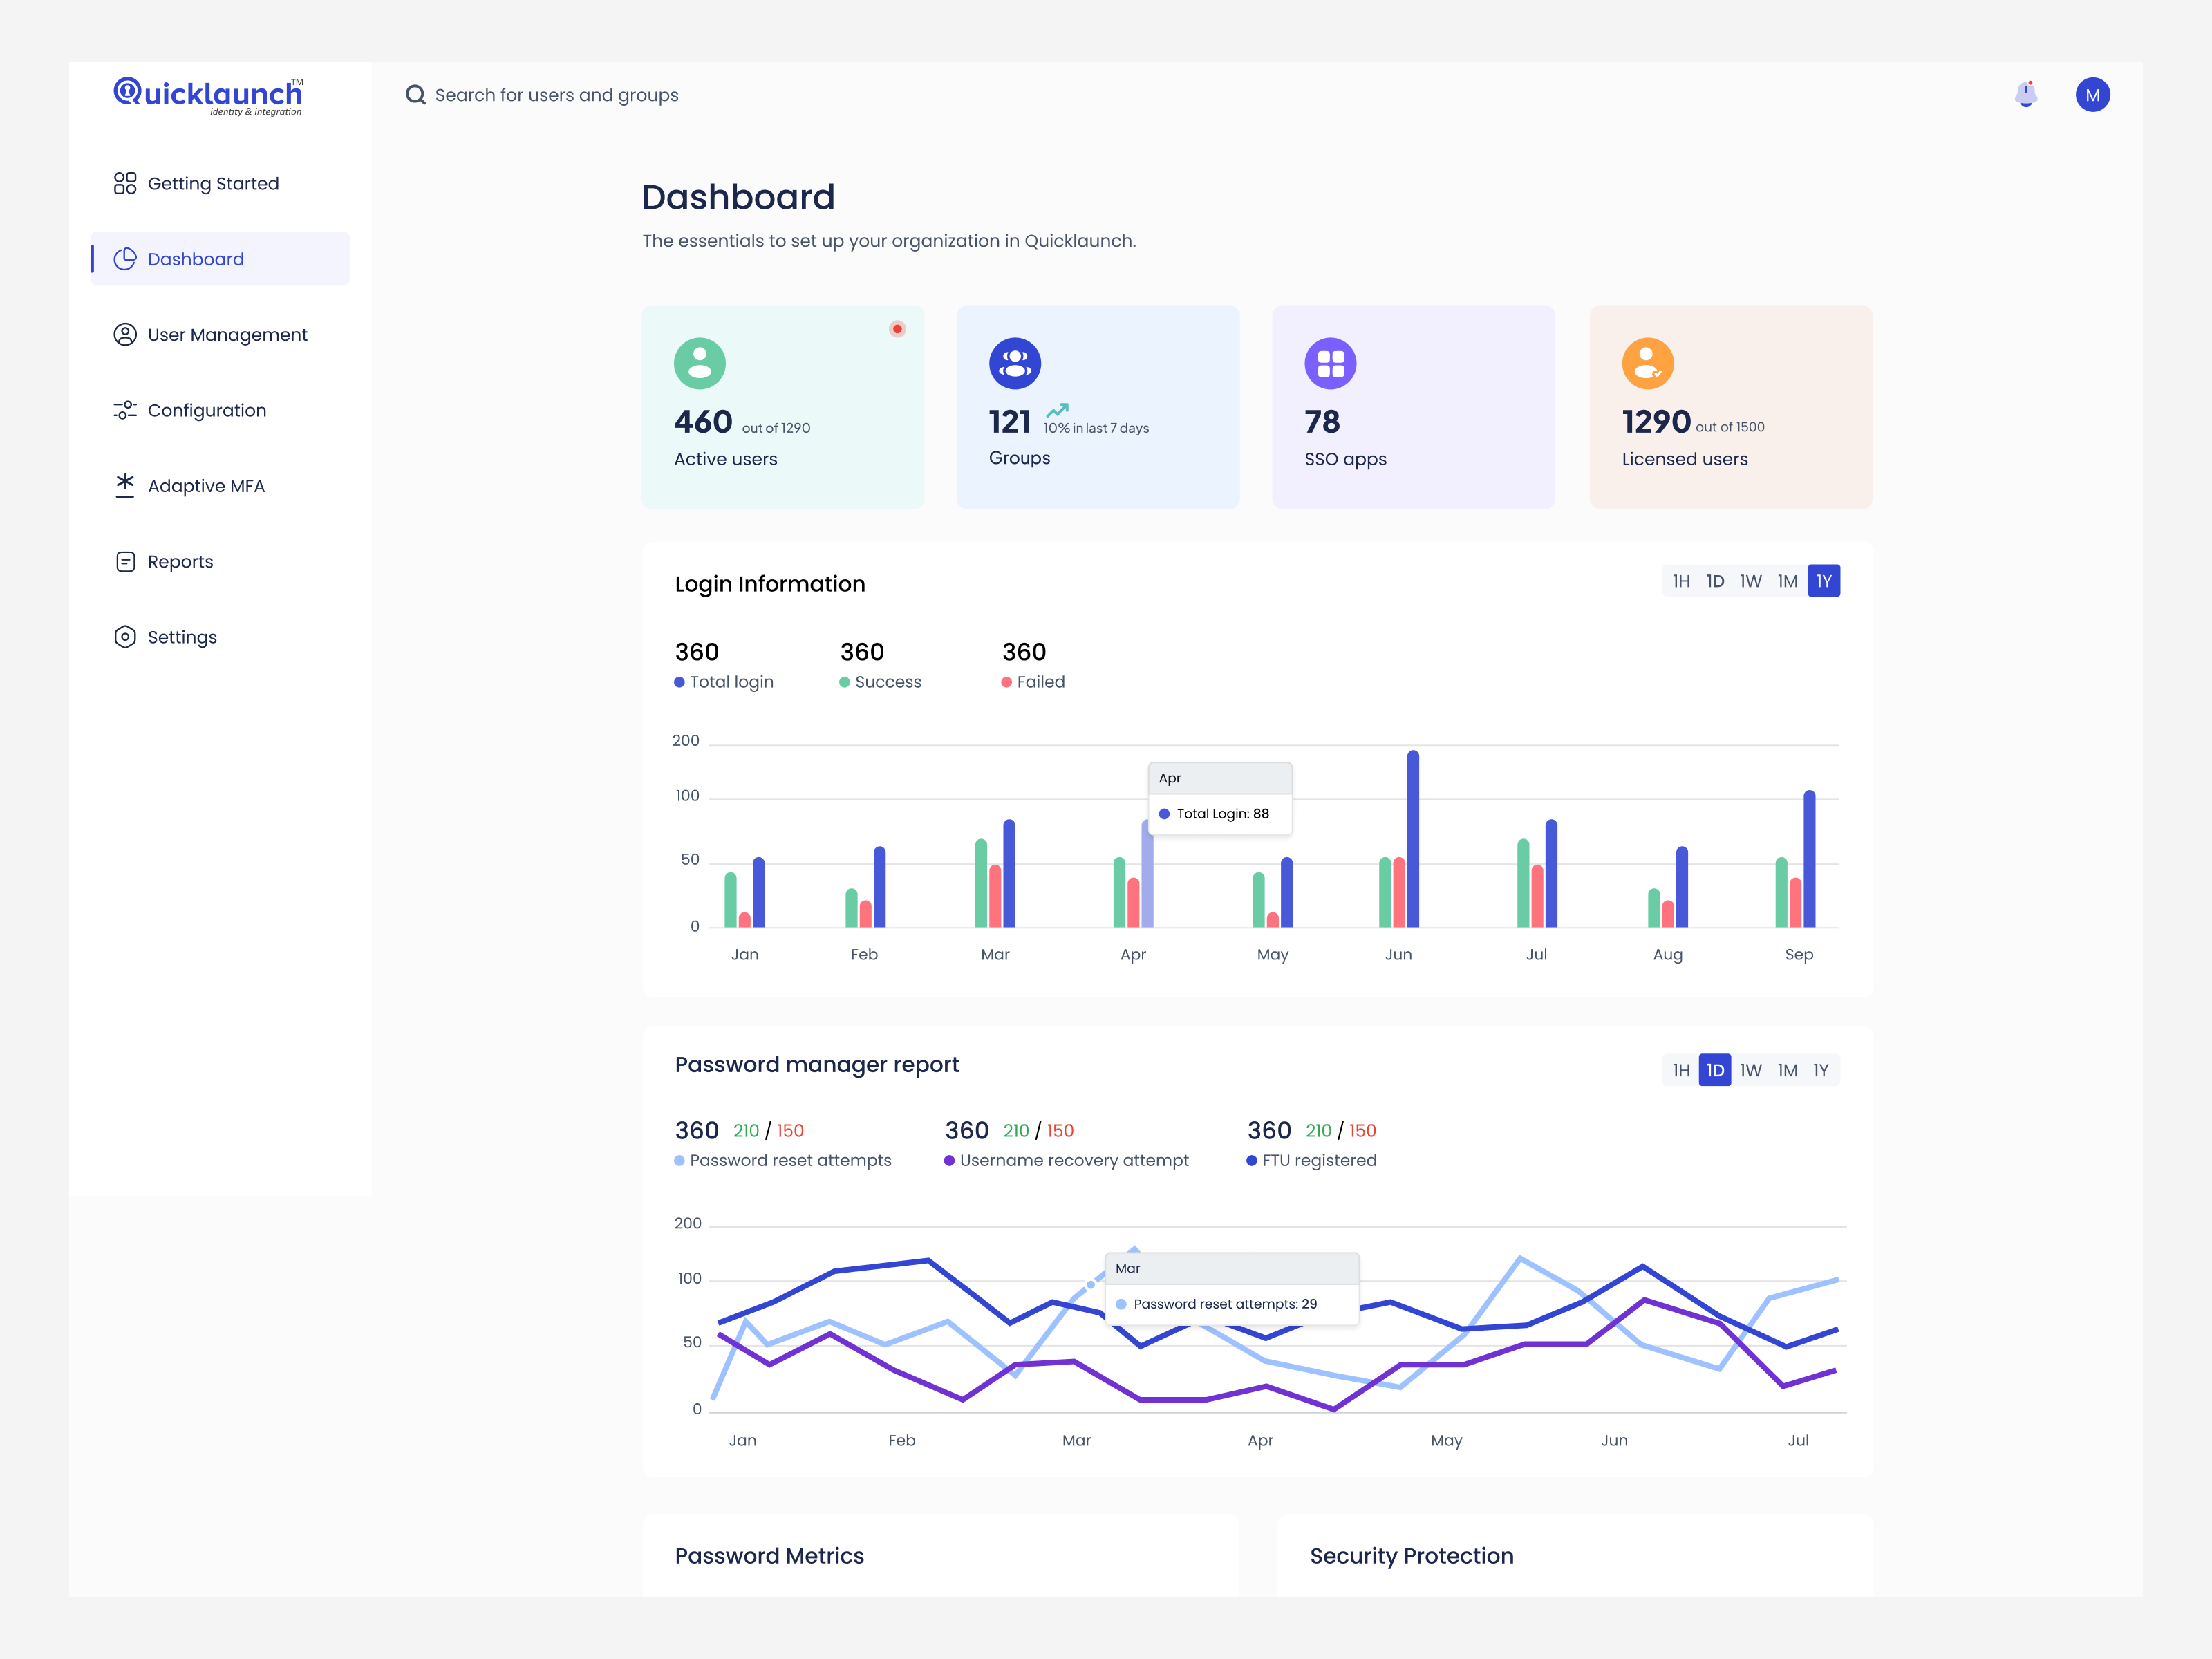Open the search magnifier icon

point(416,94)
